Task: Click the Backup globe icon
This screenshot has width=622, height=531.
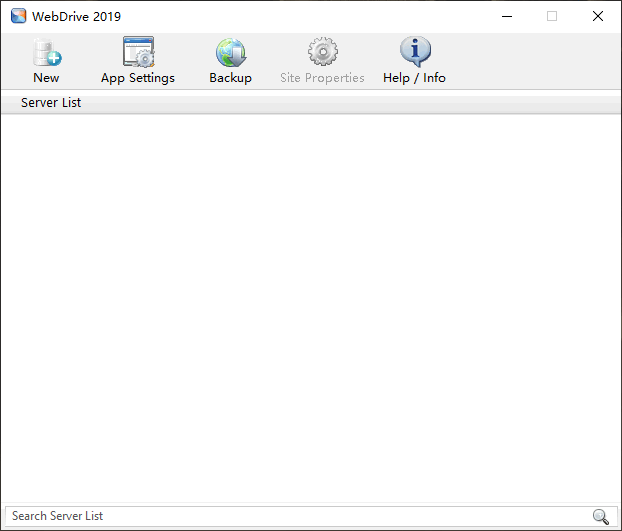Action: click(231, 52)
